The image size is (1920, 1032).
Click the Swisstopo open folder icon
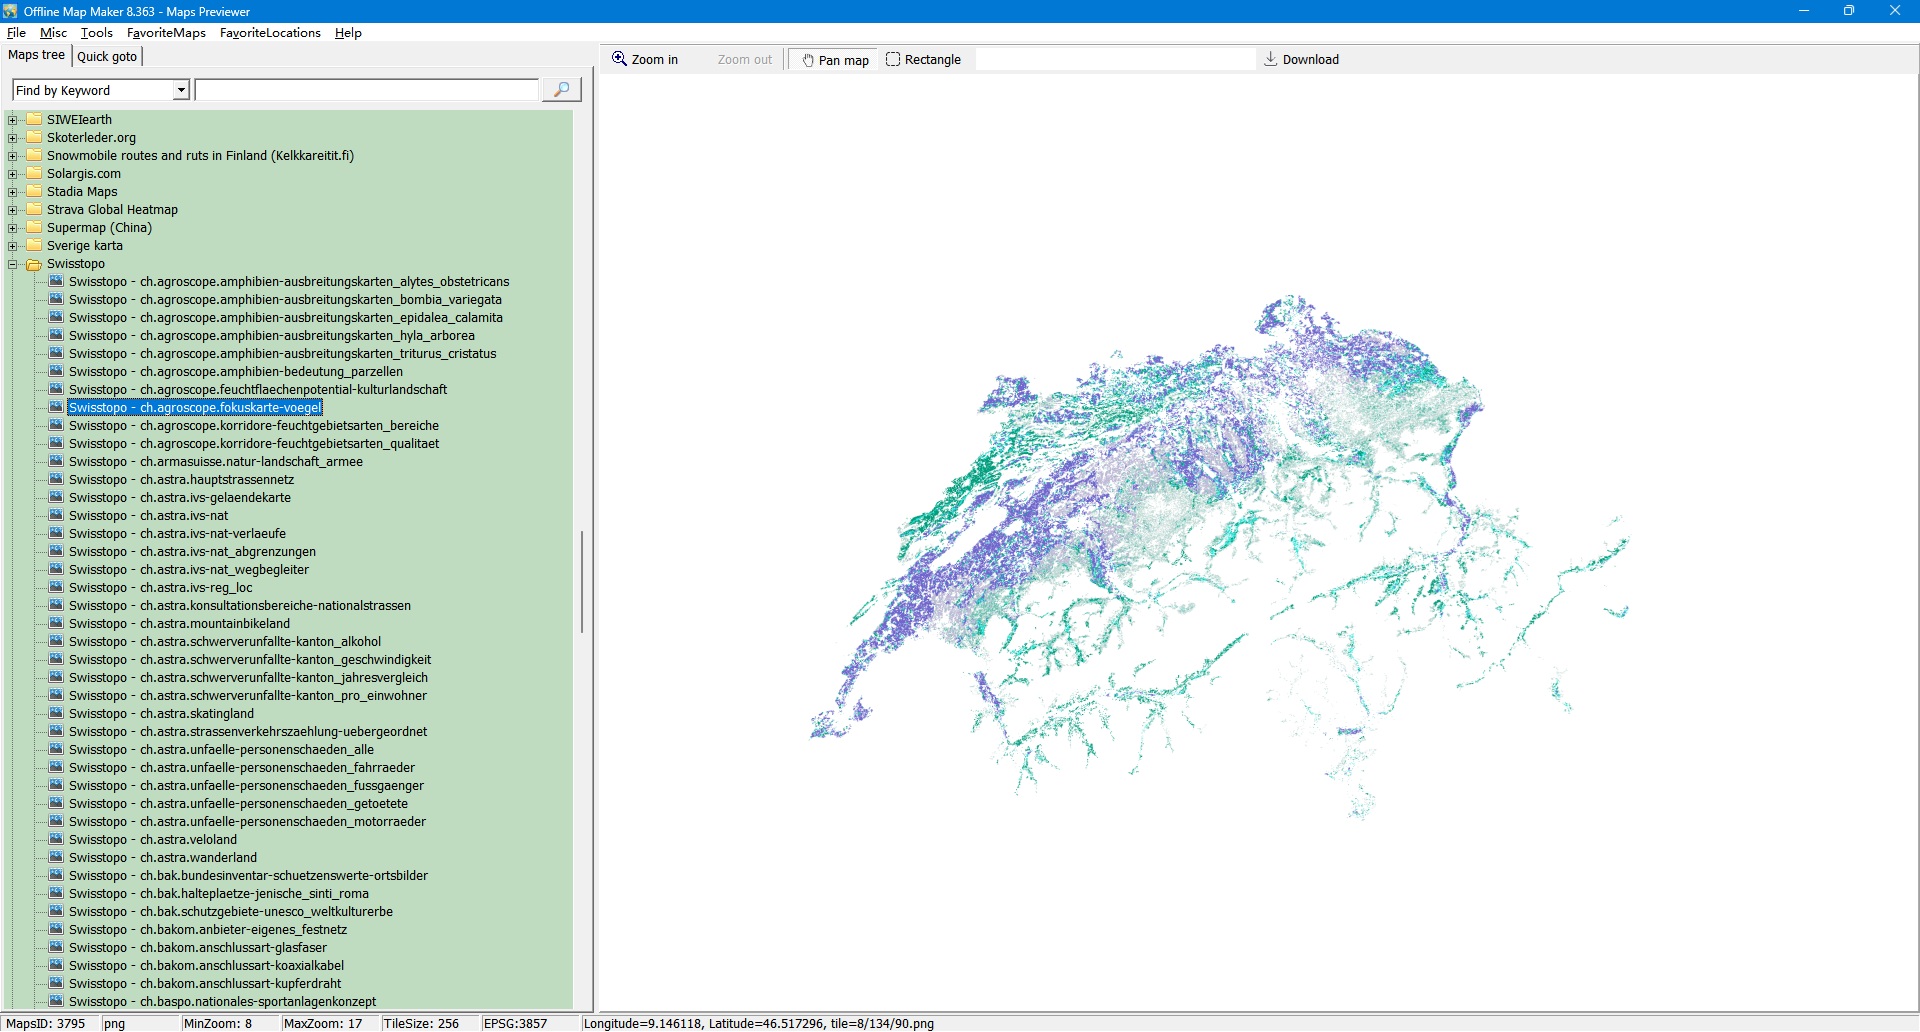(x=34, y=265)
